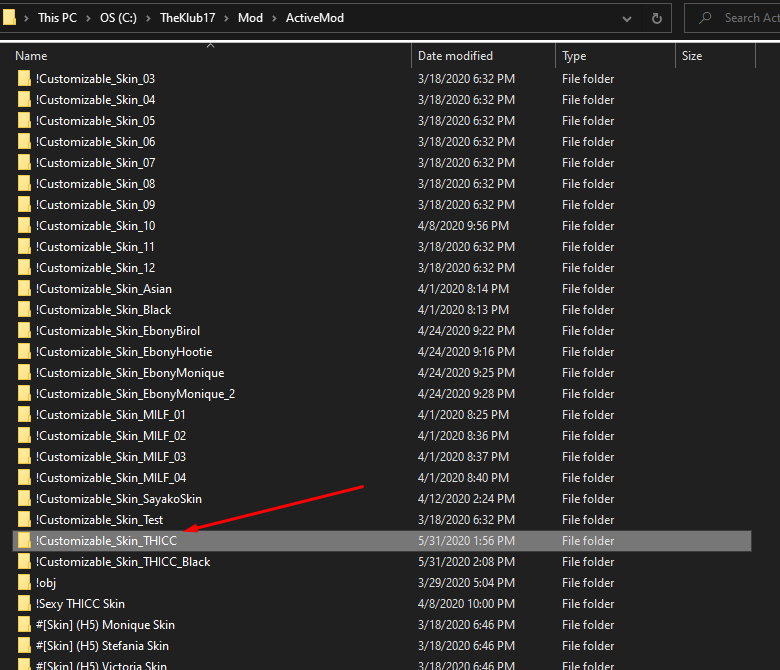Select '#[Skin] (H5) Stefania Skin' folder name
The image size is (780, 670).
102,646
